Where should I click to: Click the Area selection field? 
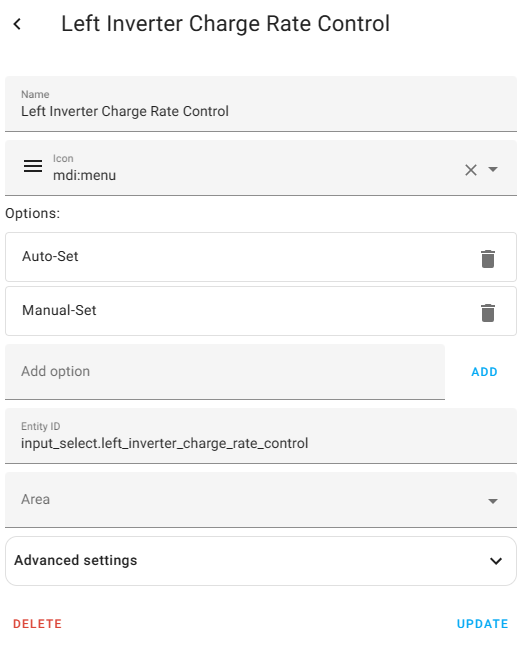[261, 500]
